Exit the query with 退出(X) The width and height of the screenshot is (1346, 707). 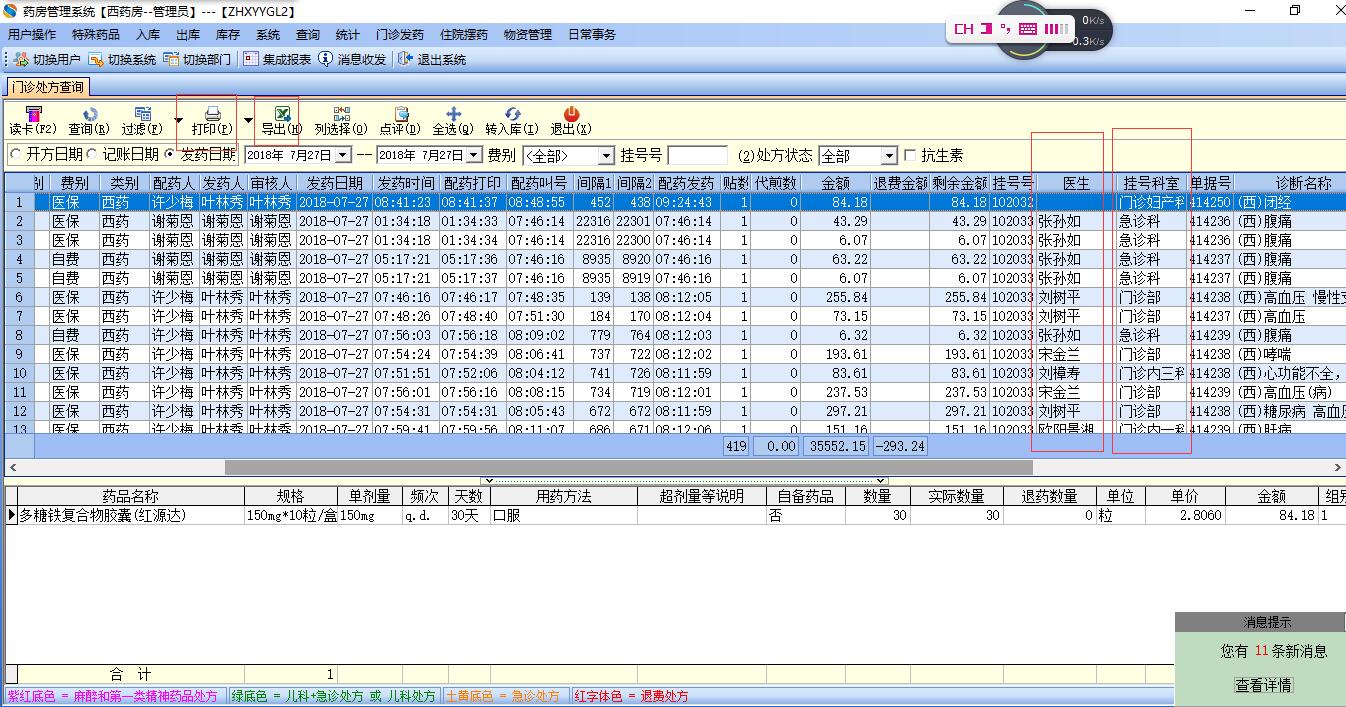point(571,121)
